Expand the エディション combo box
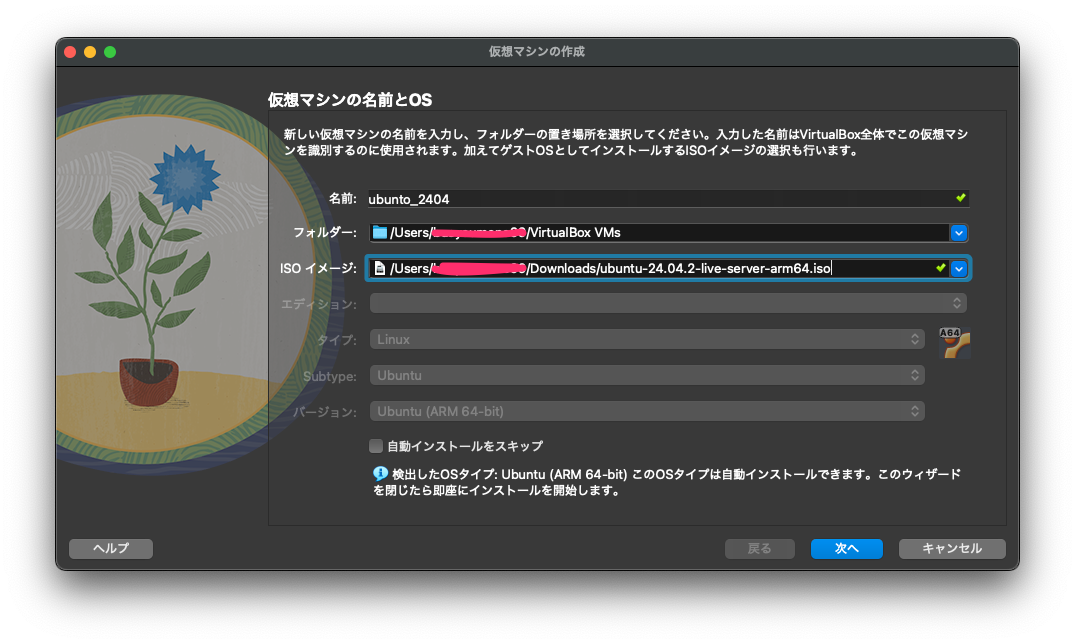 pyautogui.click(x=668, y=303)
